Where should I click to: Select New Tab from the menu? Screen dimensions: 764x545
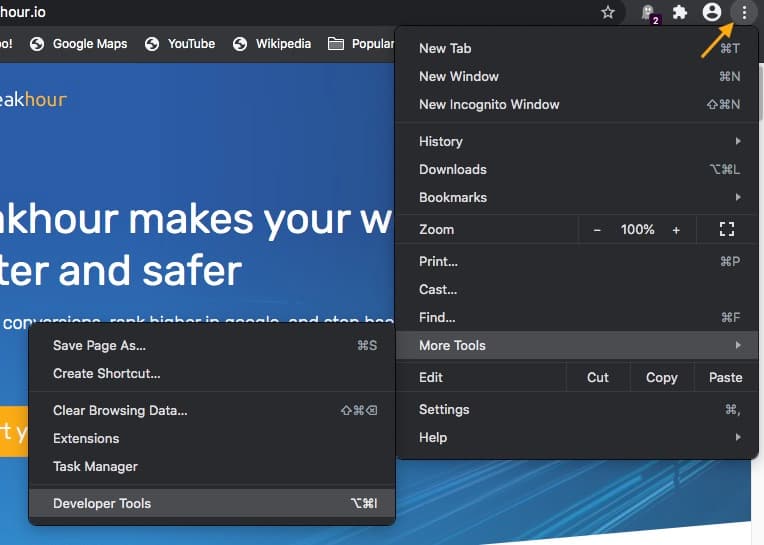pos(577,48)
